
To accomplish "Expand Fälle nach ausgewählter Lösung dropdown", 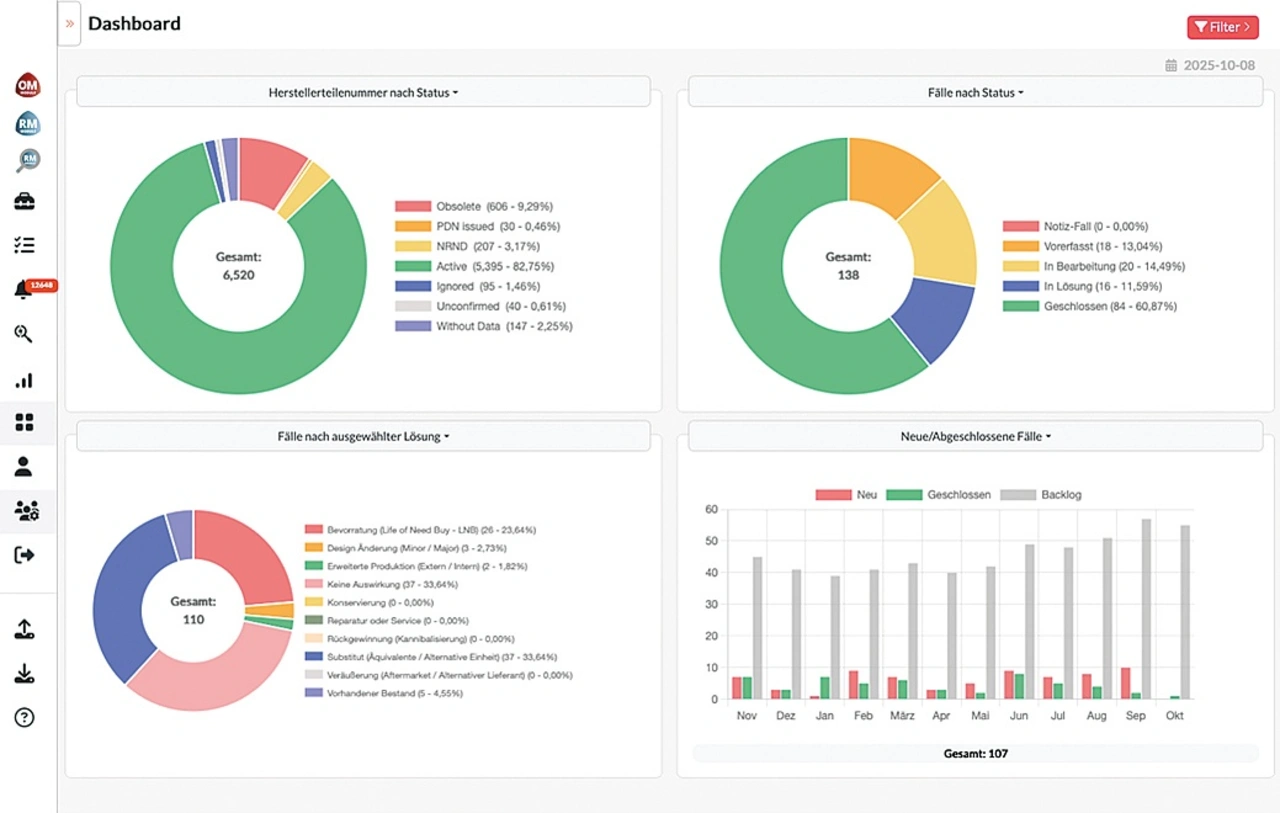I will 363,437.
